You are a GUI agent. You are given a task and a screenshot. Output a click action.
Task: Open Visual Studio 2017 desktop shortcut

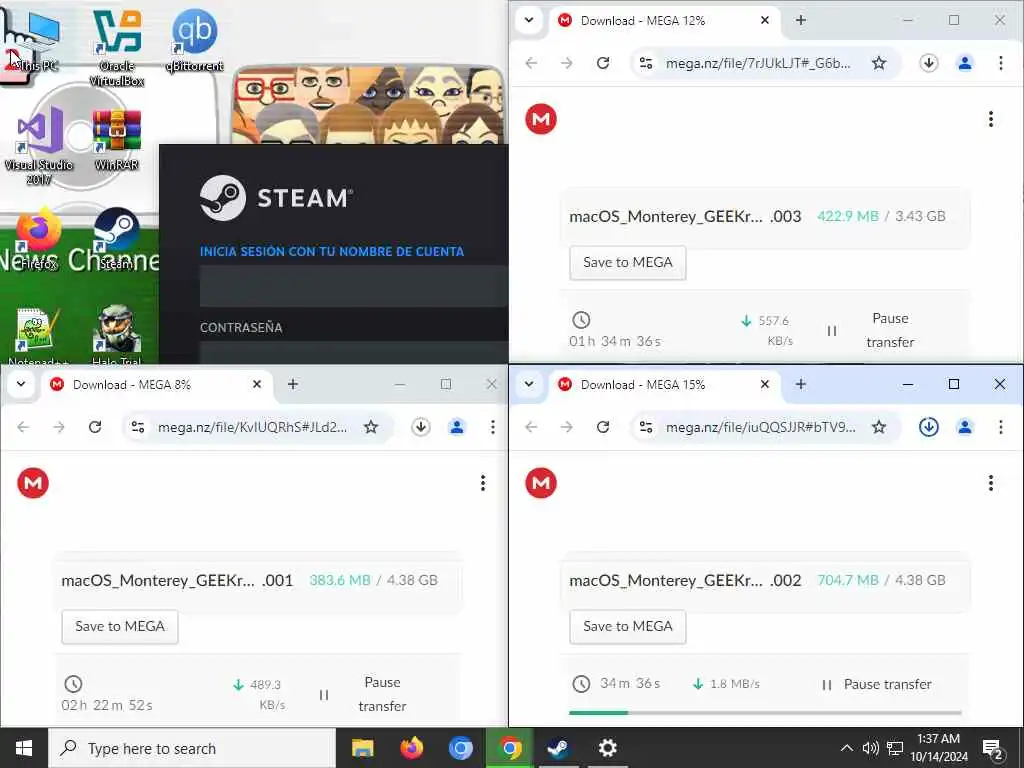pyautogui.click(x=39, y=146)
